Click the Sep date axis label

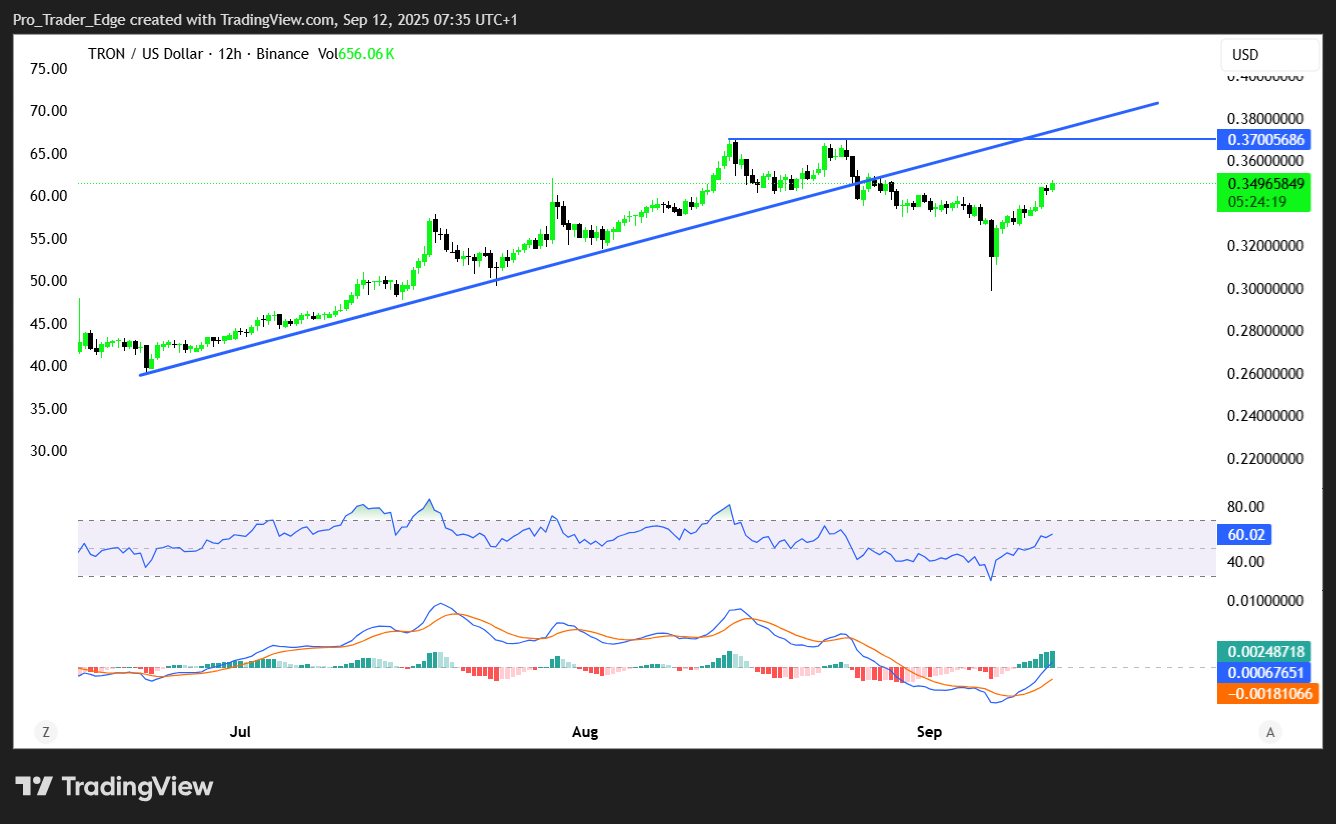tap(930, 732)
